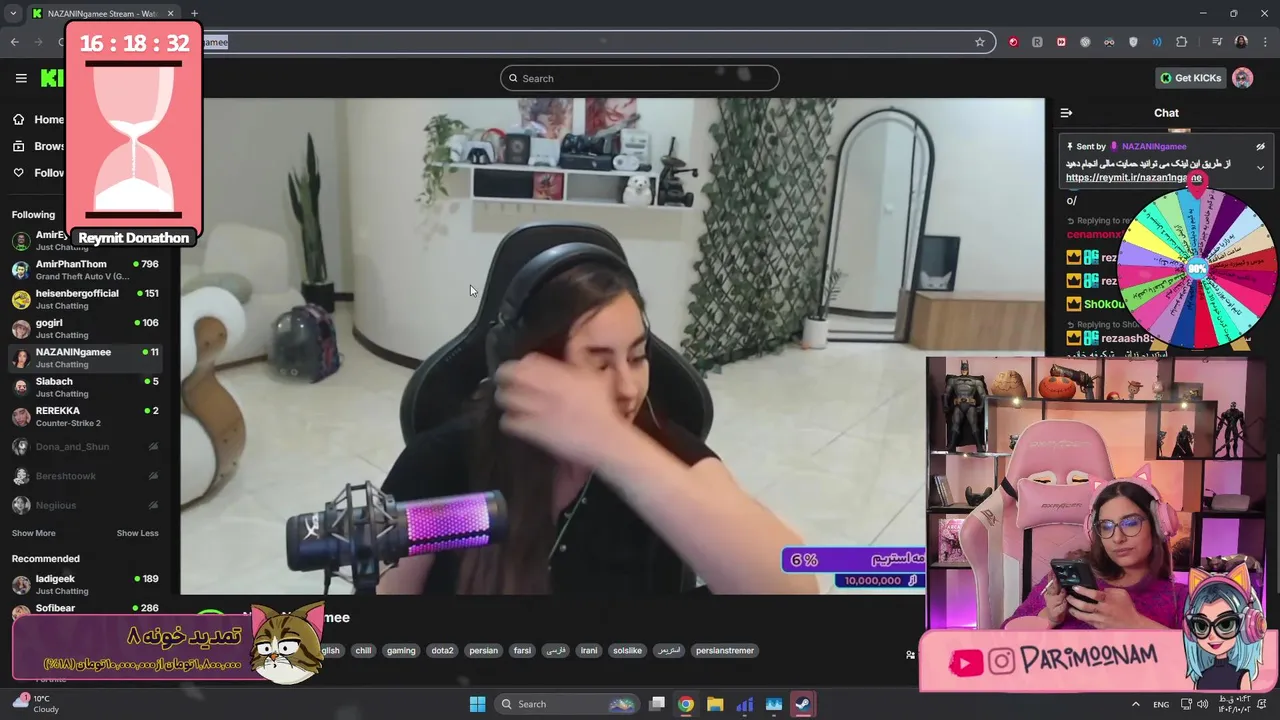Open offline Bereshtoowk channel
Screen dimensions: 1280x720
click(85, 476)
